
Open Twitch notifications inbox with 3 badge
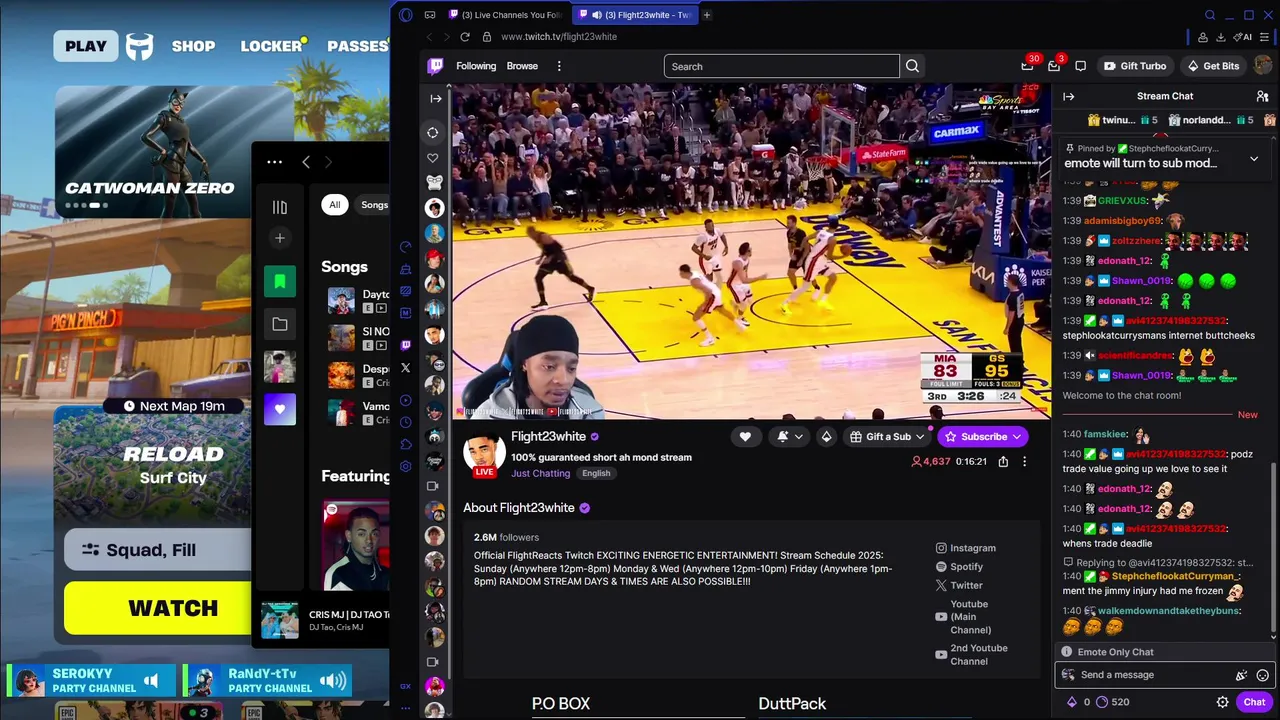coord(1054,66)
